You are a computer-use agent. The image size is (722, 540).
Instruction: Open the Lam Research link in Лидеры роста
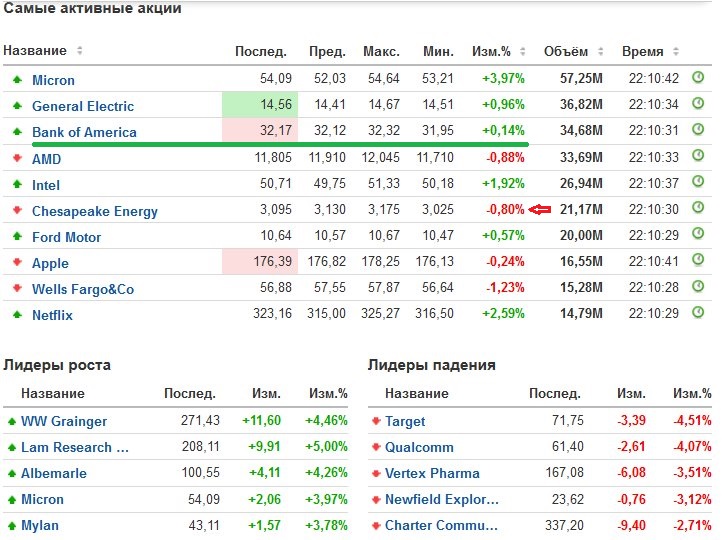click(x=75, y=447)
